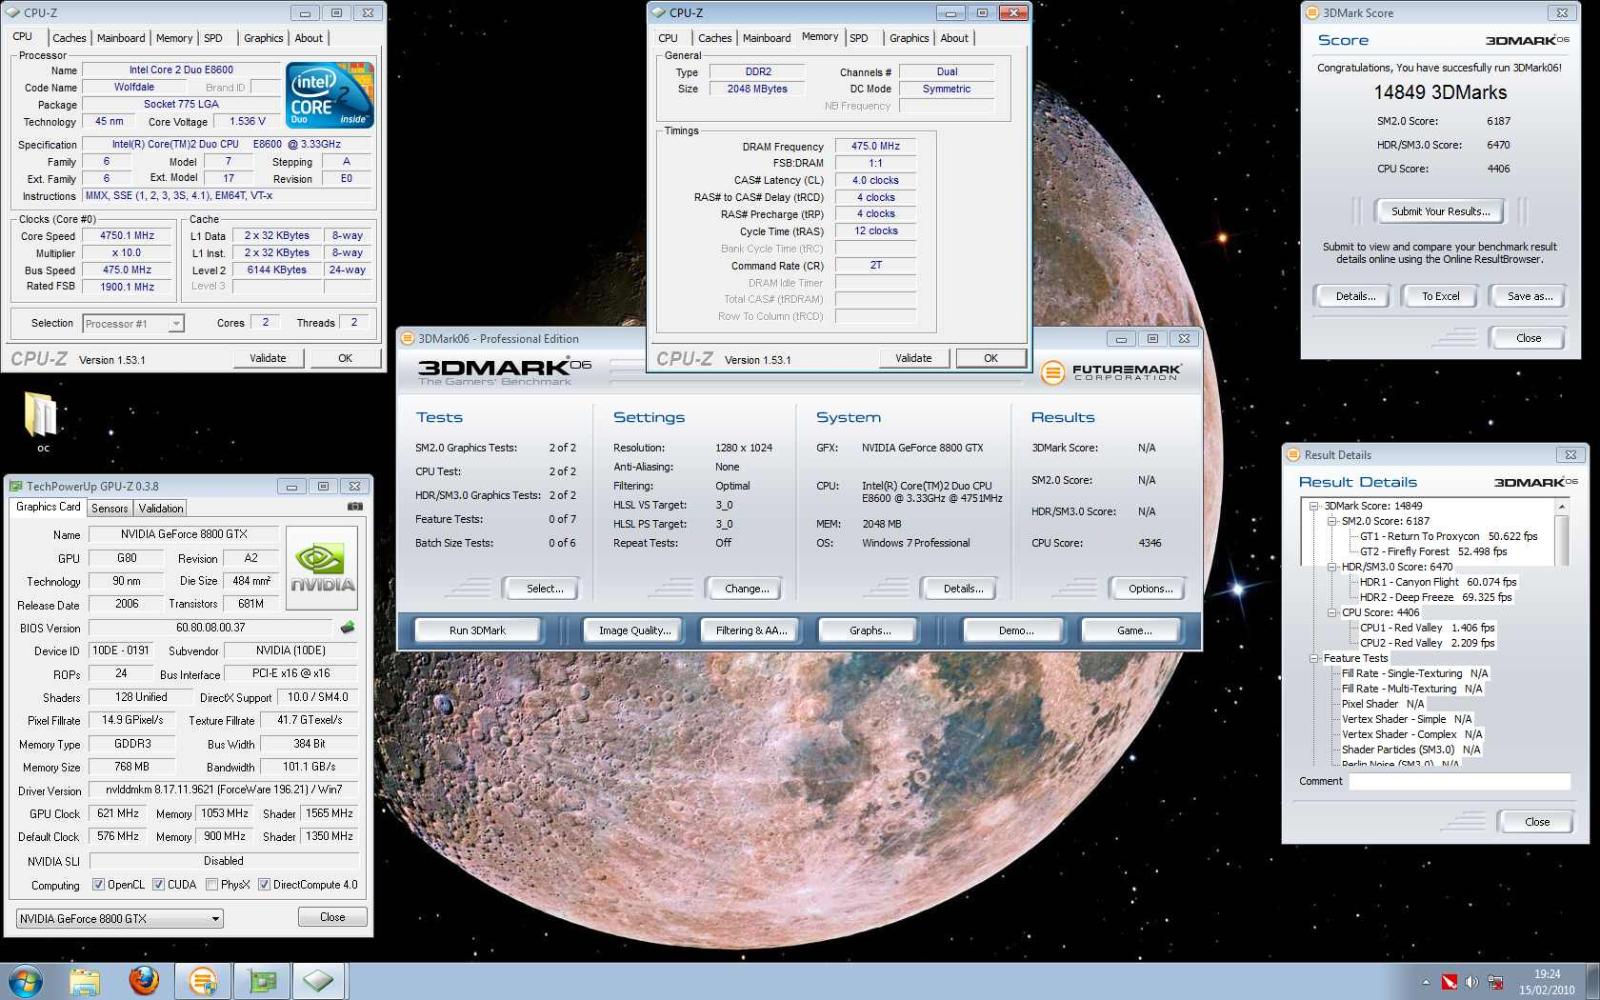
Task: Collapse the HDR/SM3.0 Score tree node
Action: tap(1332, 567)
